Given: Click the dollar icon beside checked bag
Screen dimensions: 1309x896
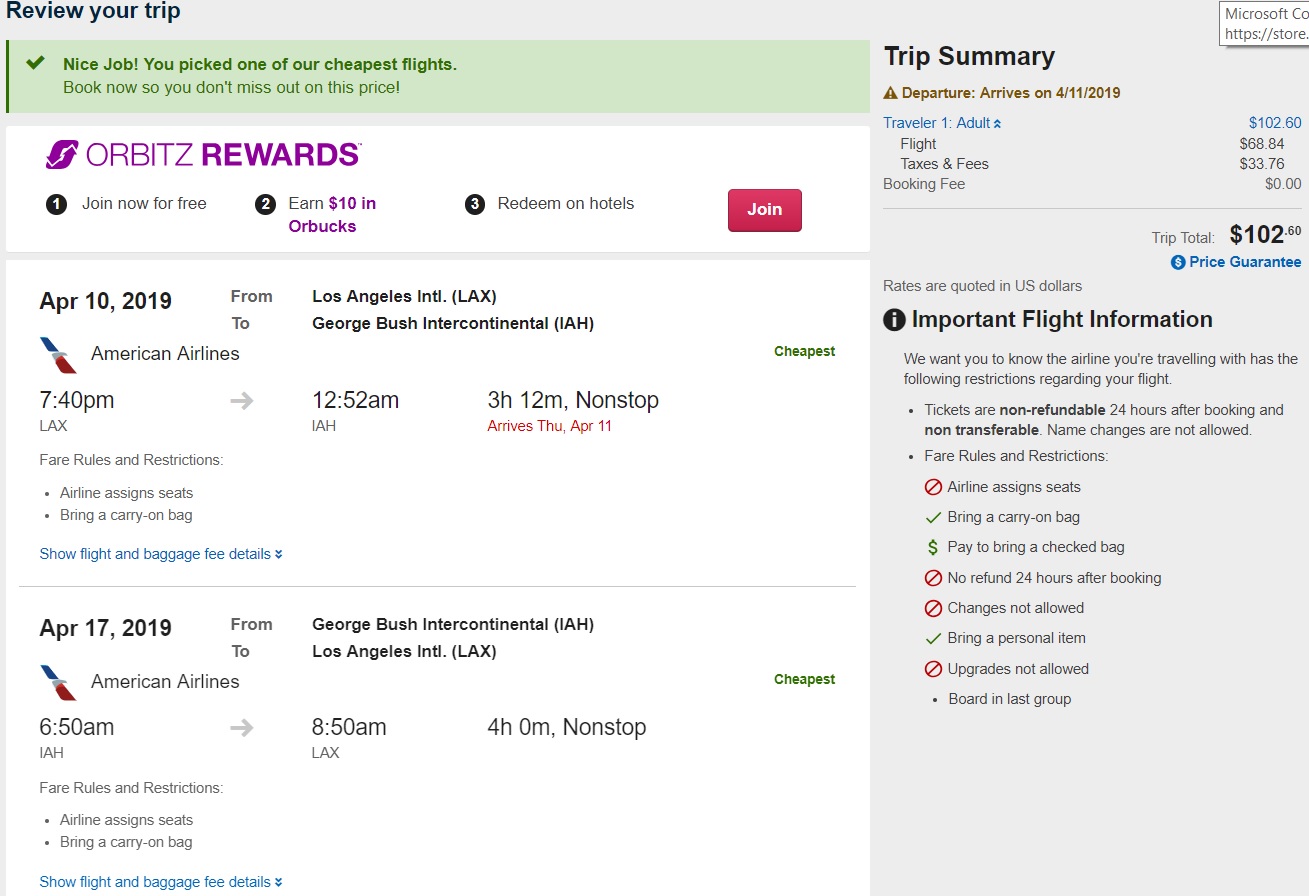Looking at the screenshot, I should coord(933,548).
